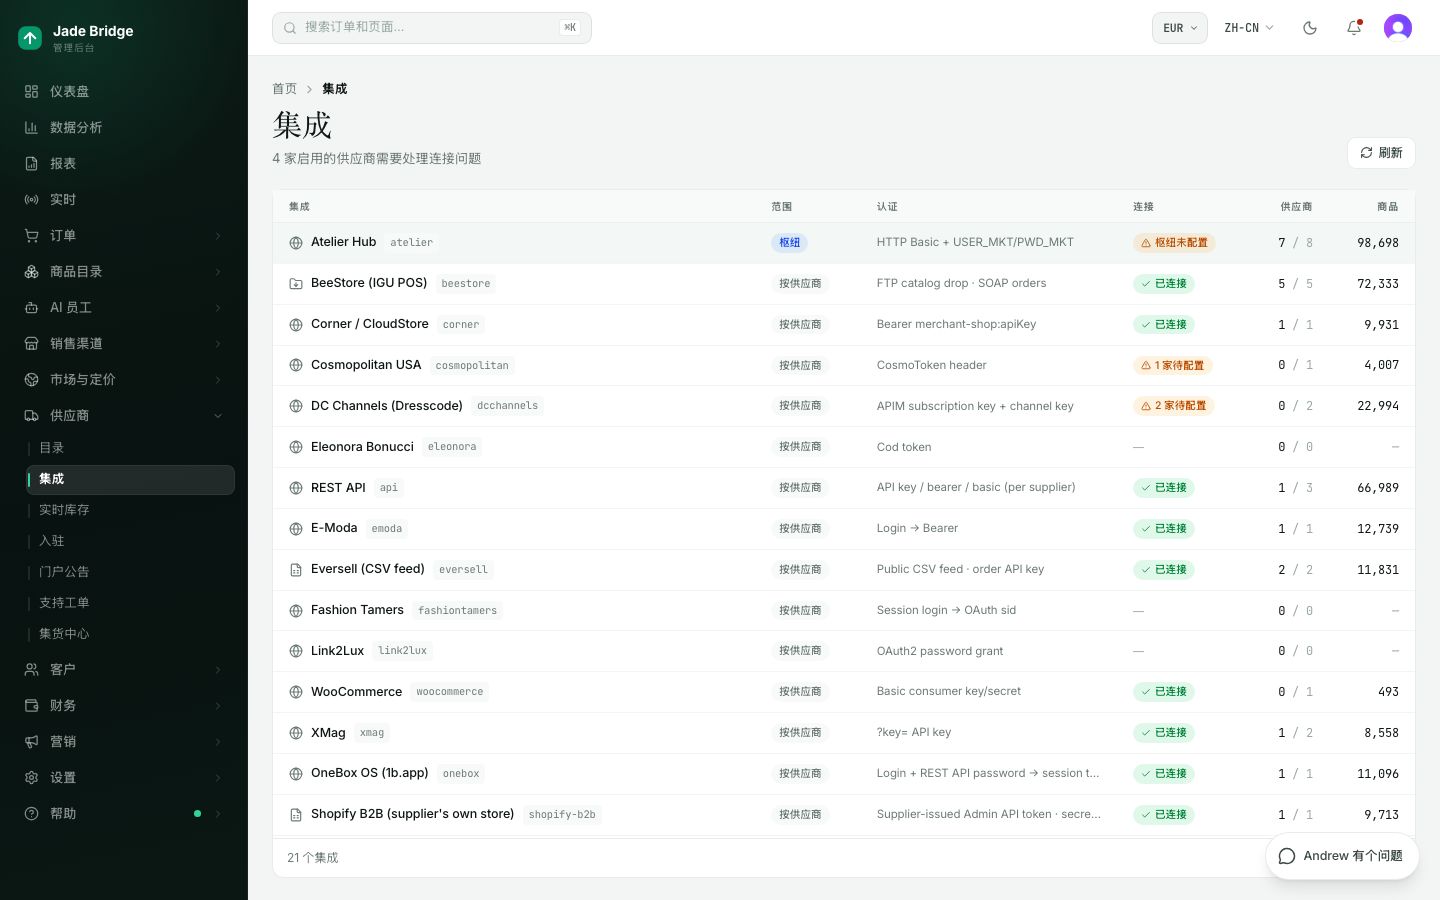Go to 数据分析 in the sidebar
The image size is (1440, 900).
coord(124,127)
